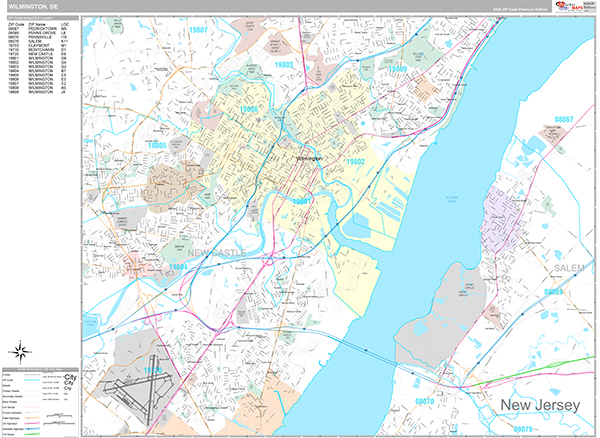600x438 pixels.
Task: Select the PEDRICKTOWN row in ZIP index
Action: tap(40, 28)
